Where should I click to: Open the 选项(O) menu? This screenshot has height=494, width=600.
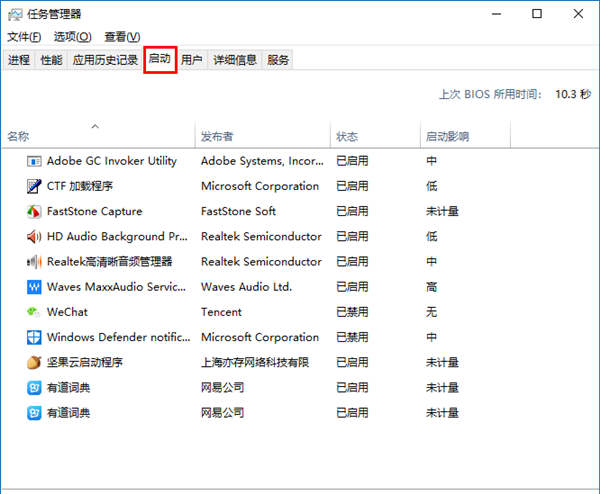point(72,37)
